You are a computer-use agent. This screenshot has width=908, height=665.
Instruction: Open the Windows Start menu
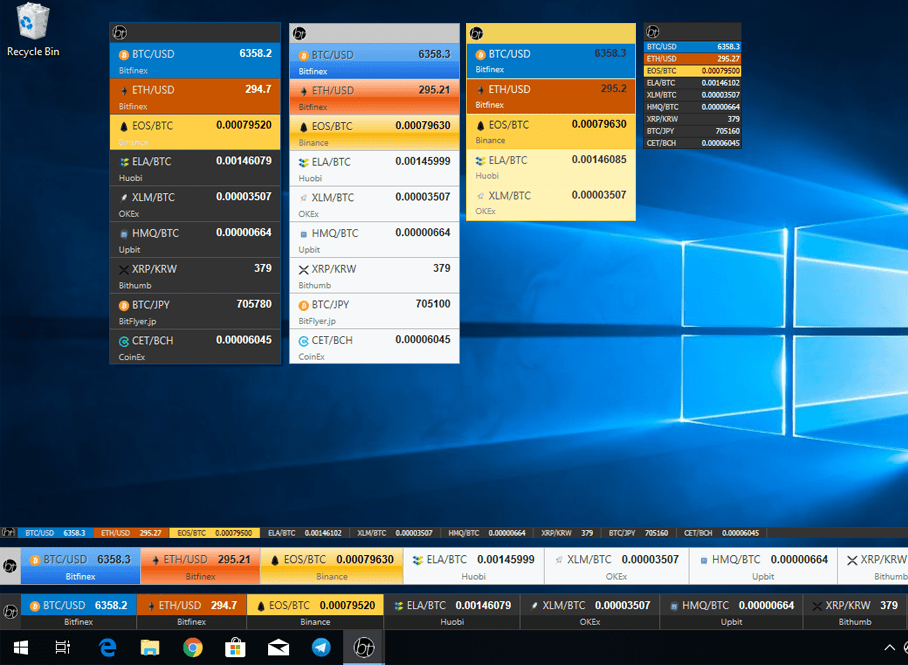(x=20, y=647)
